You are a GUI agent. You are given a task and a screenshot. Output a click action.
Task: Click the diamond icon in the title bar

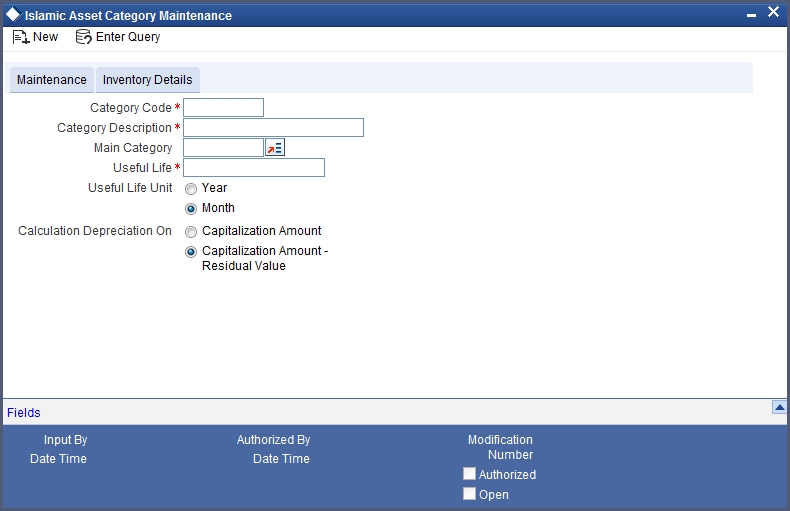click(13, 15)
